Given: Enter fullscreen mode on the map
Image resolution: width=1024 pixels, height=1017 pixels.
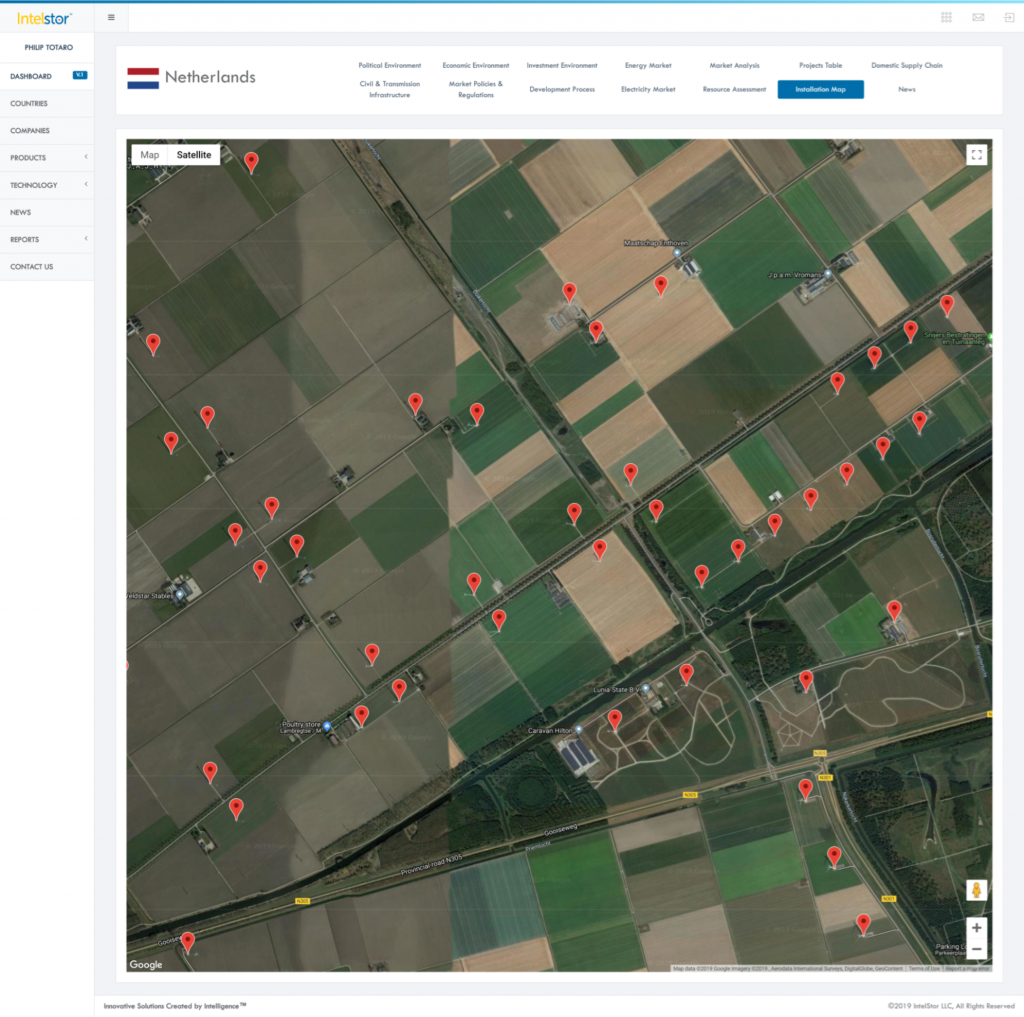Looking at the screenshot, I should coord(977,155).
